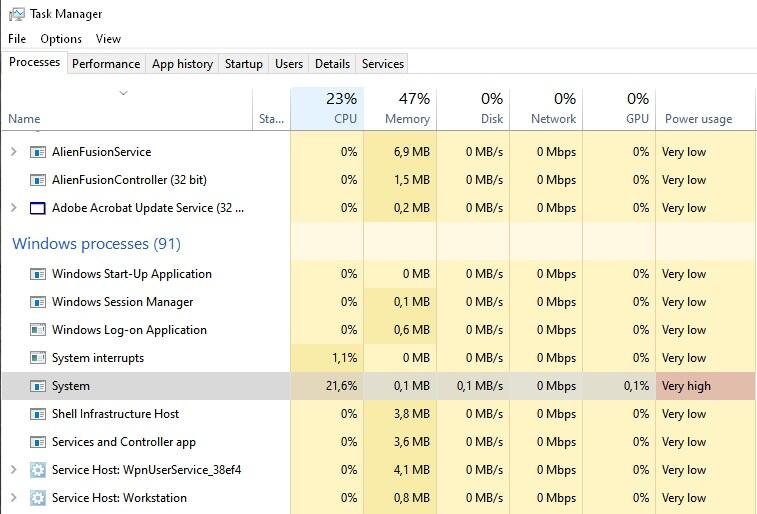Viewport: 757px width, 514px height.
Task: Expand the Adobe Acrobat Update Service entry
Action: [x=13, y=208]
